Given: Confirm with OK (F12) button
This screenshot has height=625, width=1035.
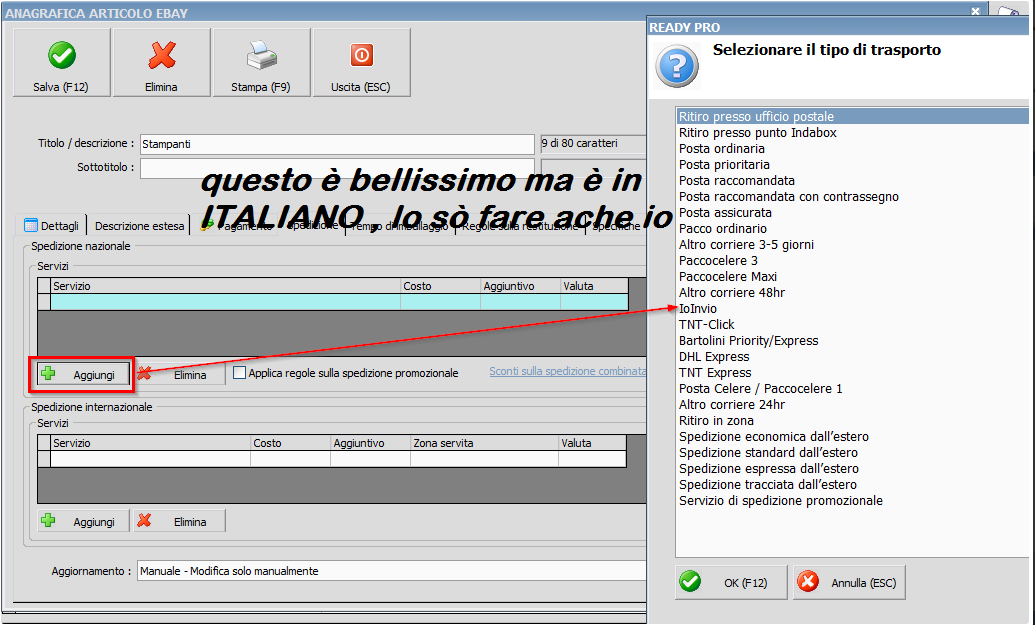Looking at the screenshot, I should tap(731, 583).
